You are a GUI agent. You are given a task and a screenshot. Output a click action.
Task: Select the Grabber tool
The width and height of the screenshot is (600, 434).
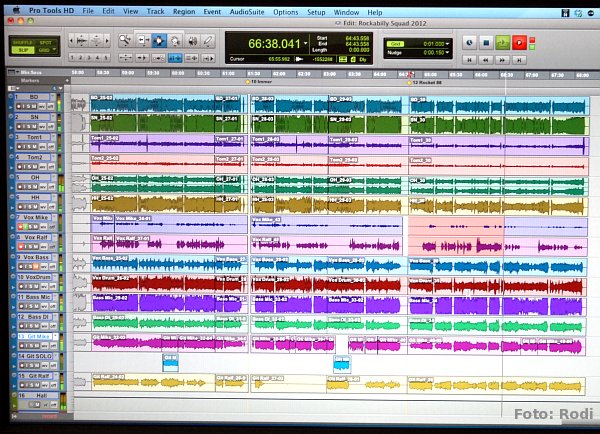pyautogui.click(x=175, y=40)
